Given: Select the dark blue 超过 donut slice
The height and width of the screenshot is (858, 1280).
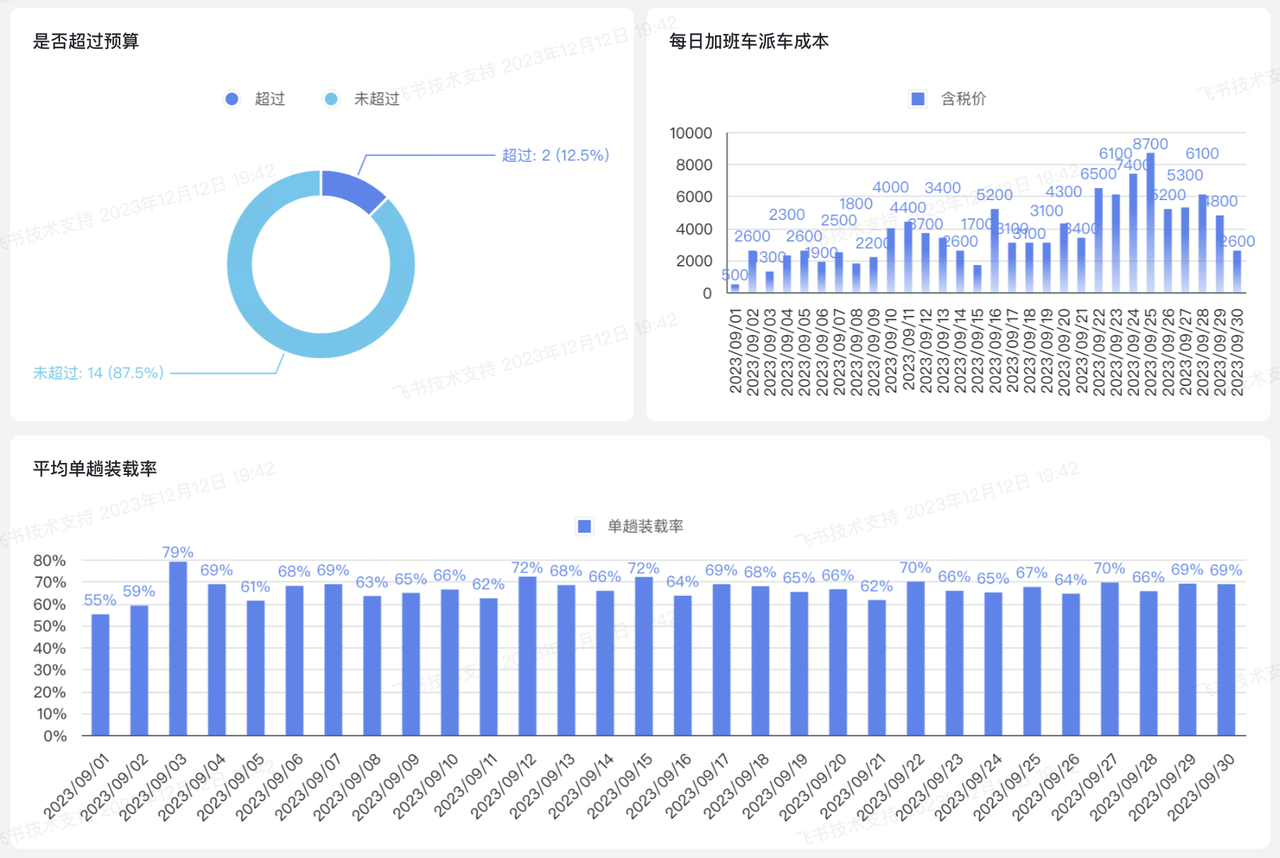Looking at the screenshot, I should tap(354, 189).
